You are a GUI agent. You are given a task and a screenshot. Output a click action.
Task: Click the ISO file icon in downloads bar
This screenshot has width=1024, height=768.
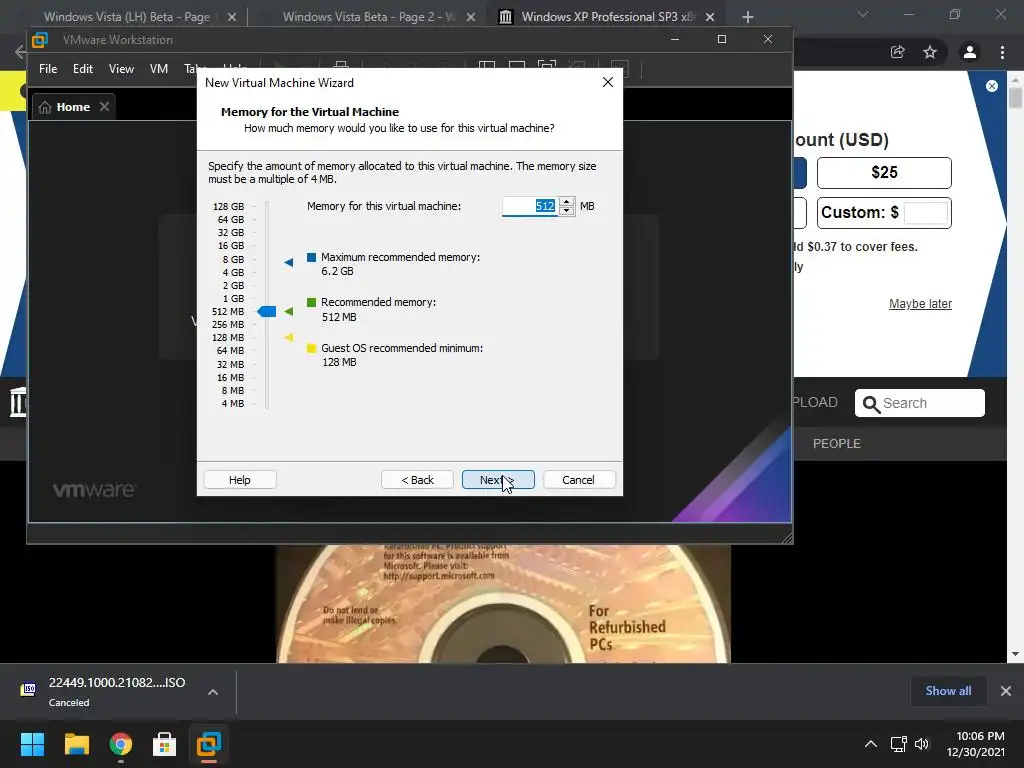pos(29,690)
